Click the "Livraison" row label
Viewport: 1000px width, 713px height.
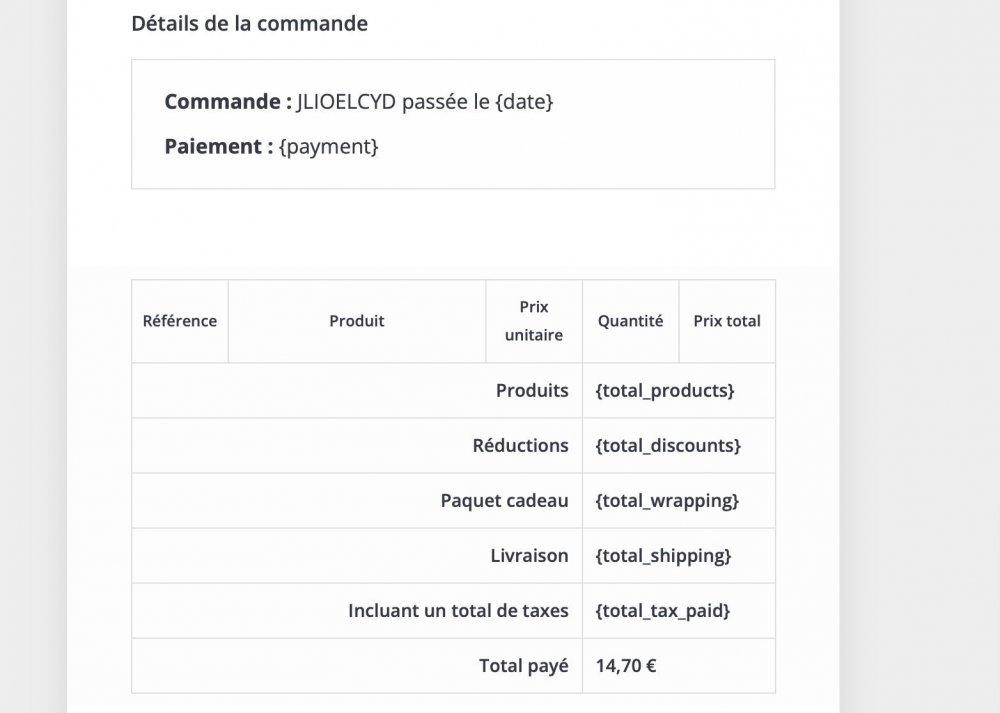coord(529,556)
